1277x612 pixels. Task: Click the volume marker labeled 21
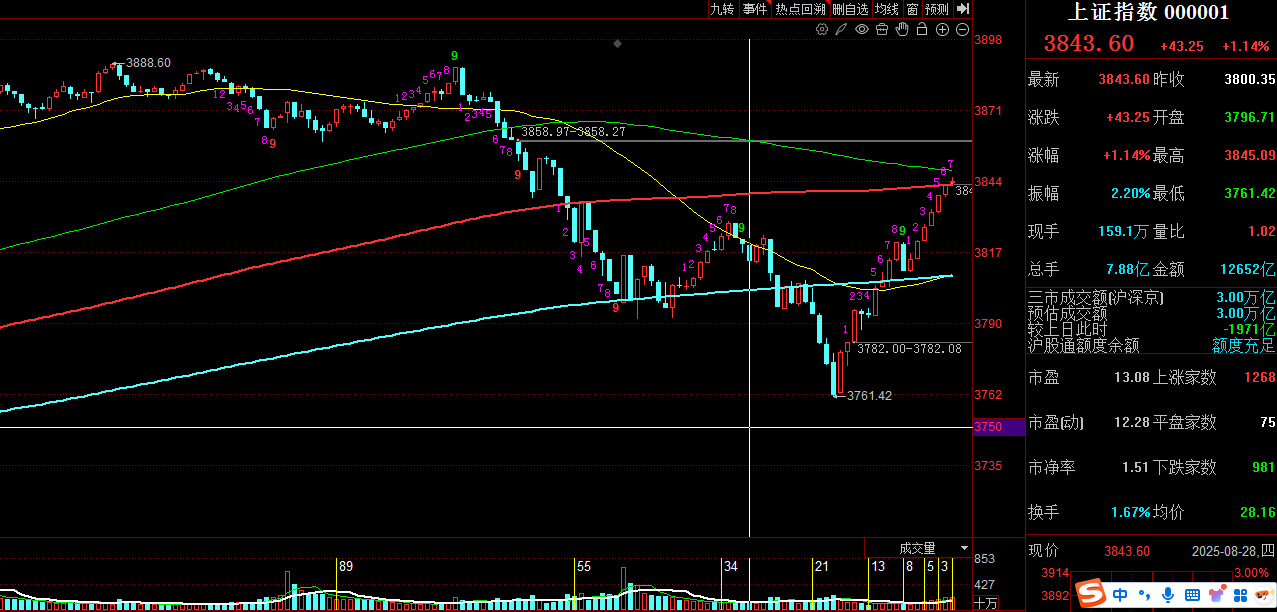(821, 566)
